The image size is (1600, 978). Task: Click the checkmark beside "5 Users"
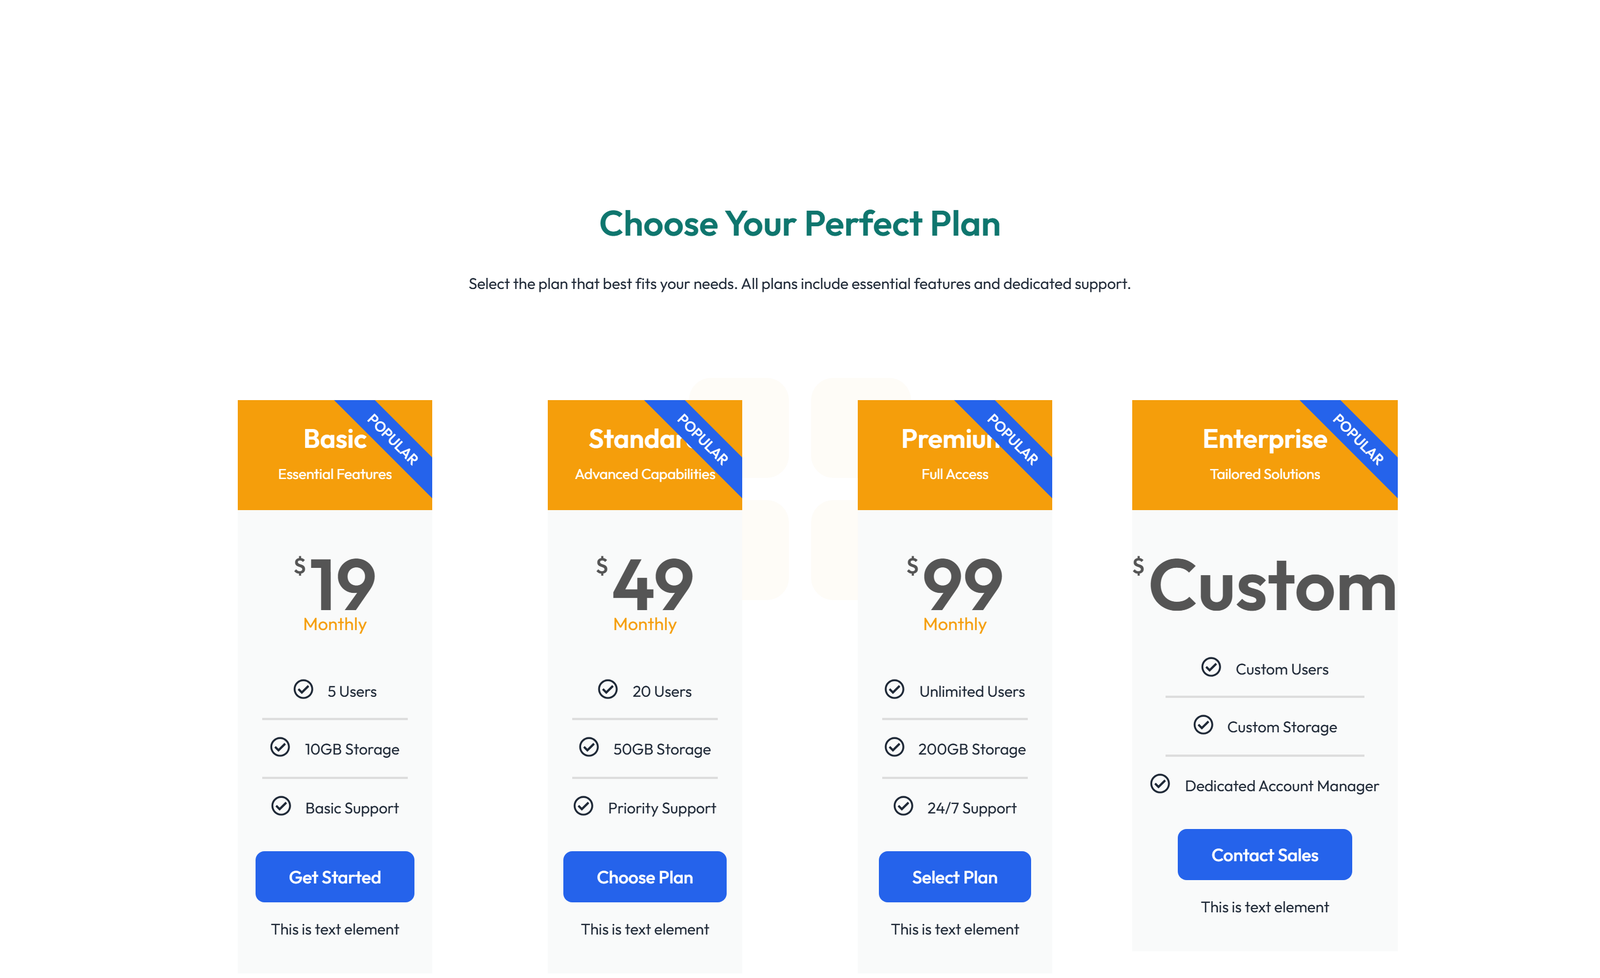[303, 690]
